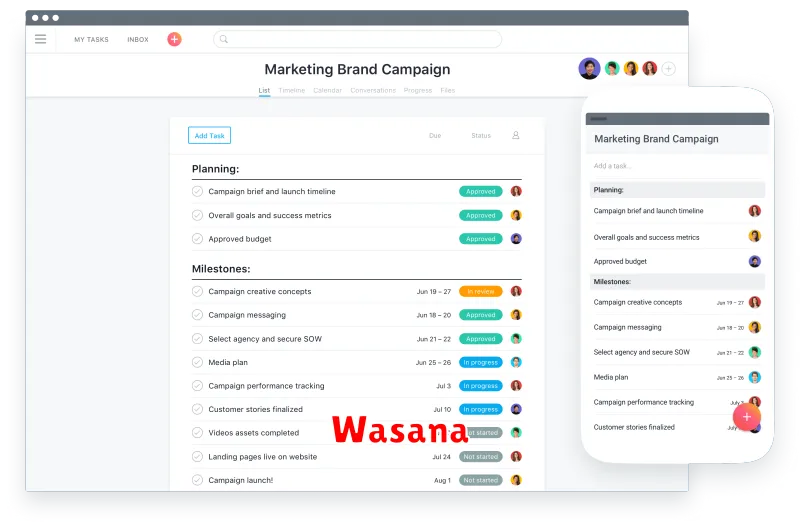
Task: Tap the mobile floating plus button
Action: tap(746, 417)
